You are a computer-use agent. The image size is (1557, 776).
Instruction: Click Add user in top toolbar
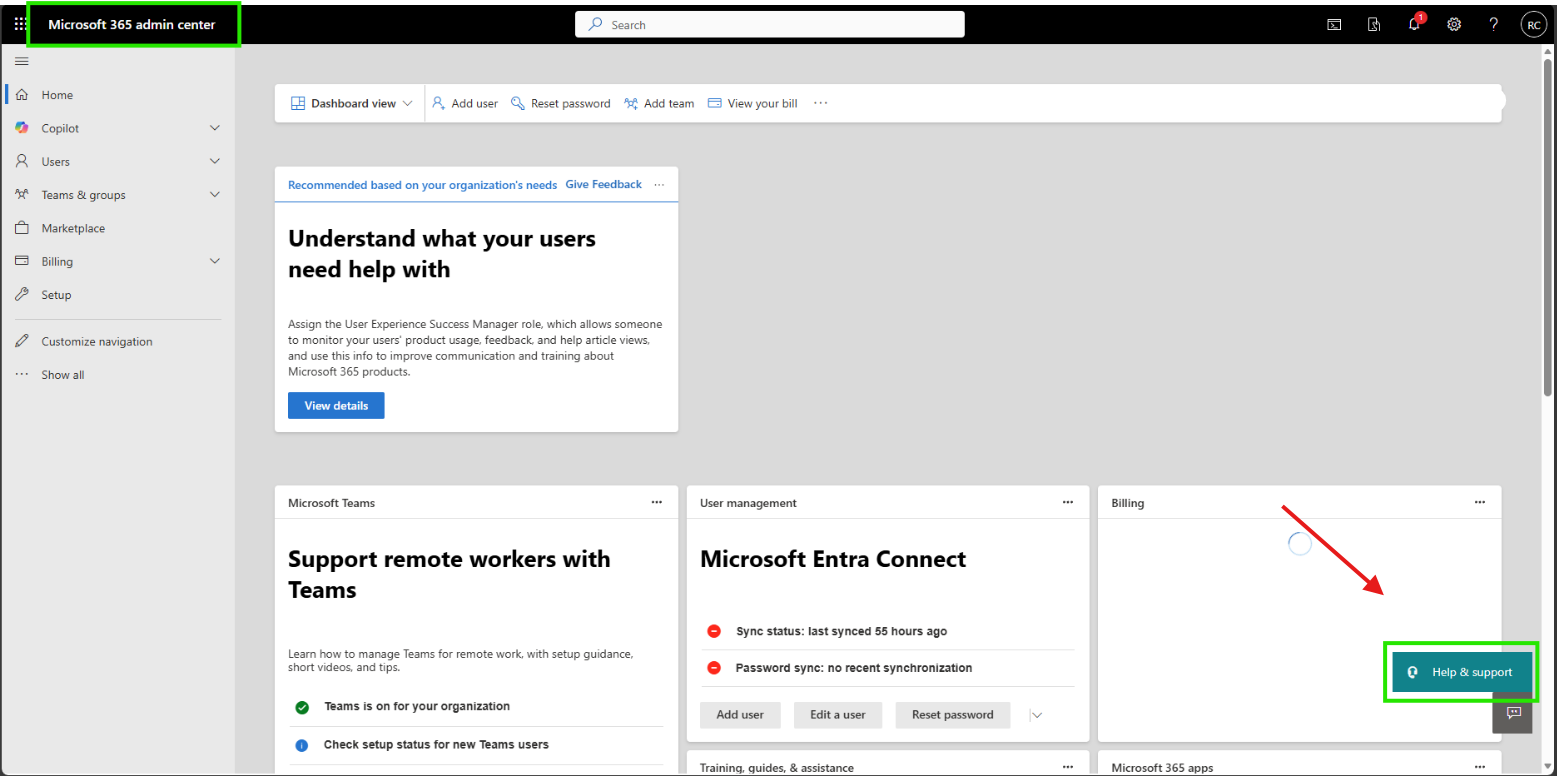464,103
